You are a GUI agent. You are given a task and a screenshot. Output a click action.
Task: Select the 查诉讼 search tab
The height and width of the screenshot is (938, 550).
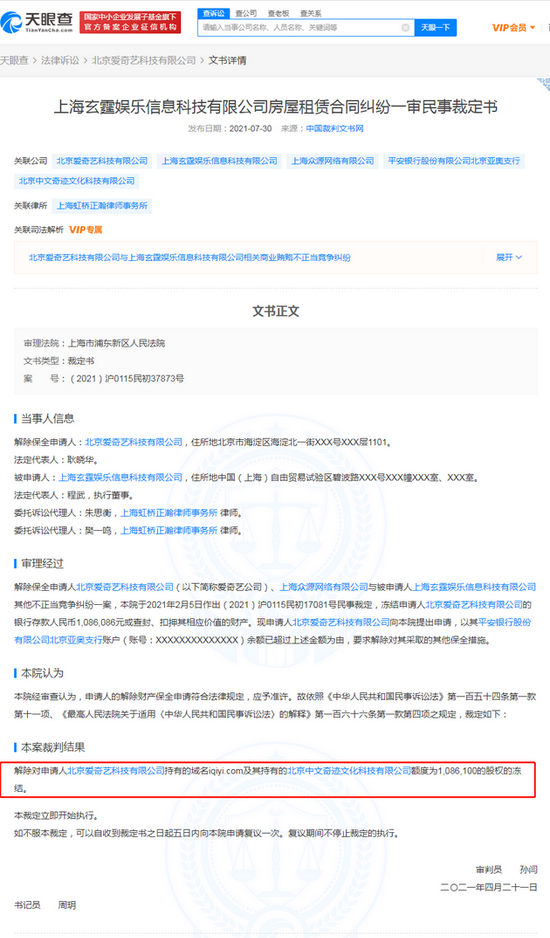(x=214, y=13)
